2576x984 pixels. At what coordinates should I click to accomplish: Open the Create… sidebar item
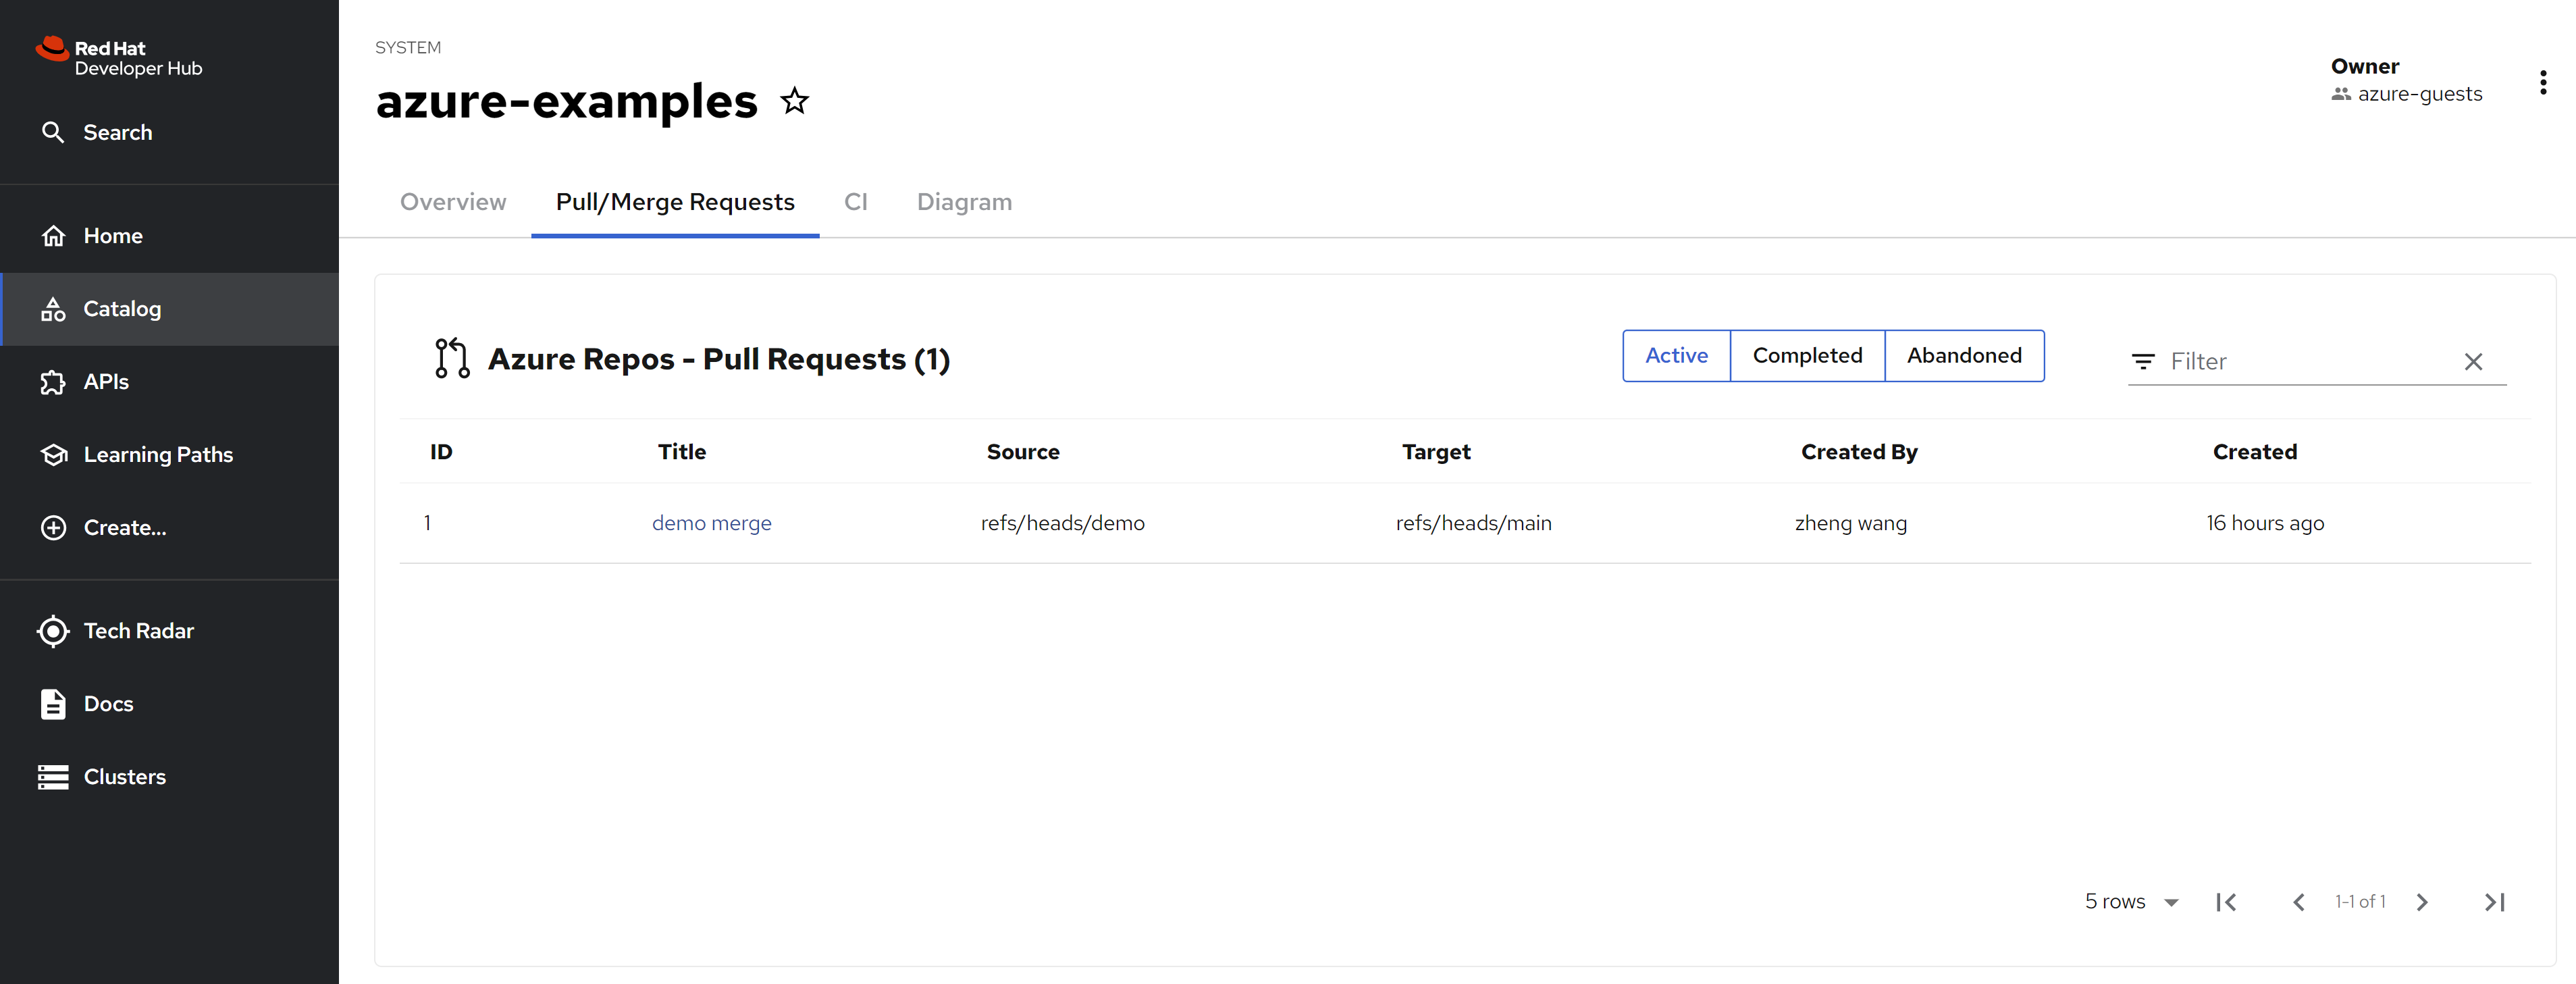(x=124, y=528)
